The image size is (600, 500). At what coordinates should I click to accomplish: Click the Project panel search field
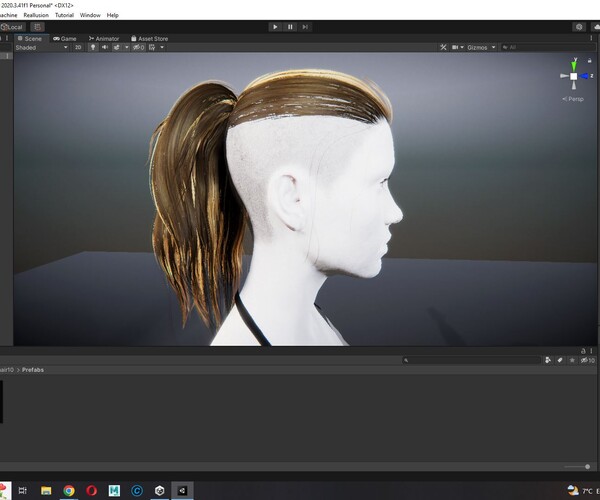coord(471,360)
